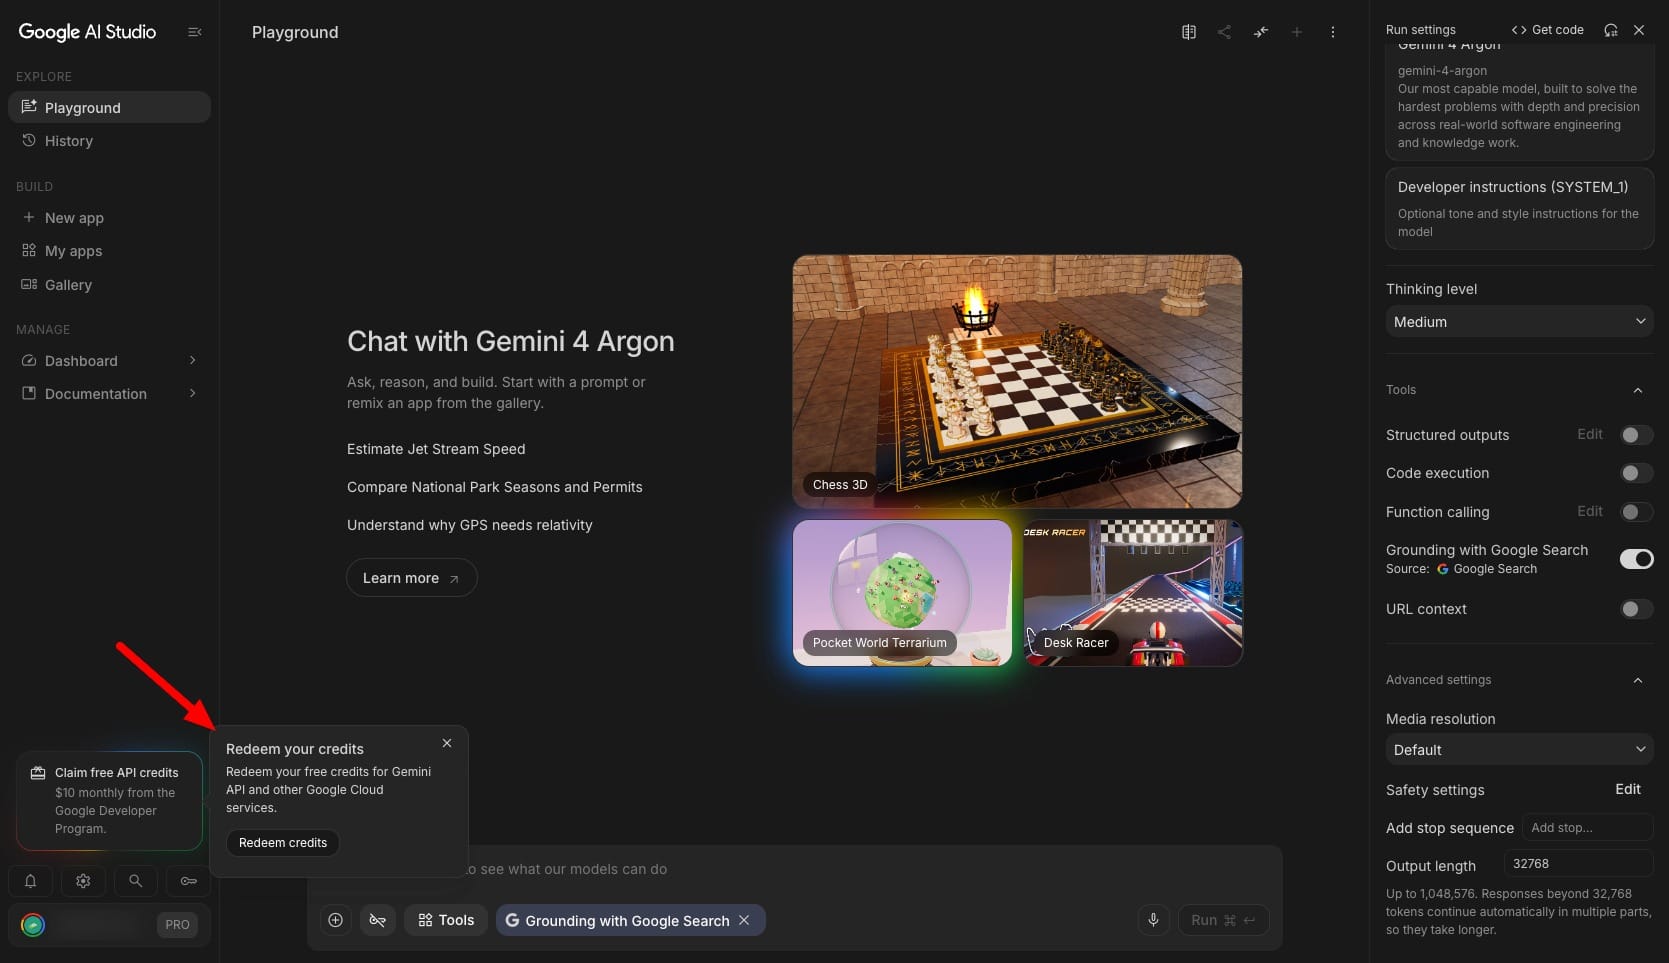Click the plus circle attach icon
Viewport: 1669px width, 963px height.
(x=336, y=920)
